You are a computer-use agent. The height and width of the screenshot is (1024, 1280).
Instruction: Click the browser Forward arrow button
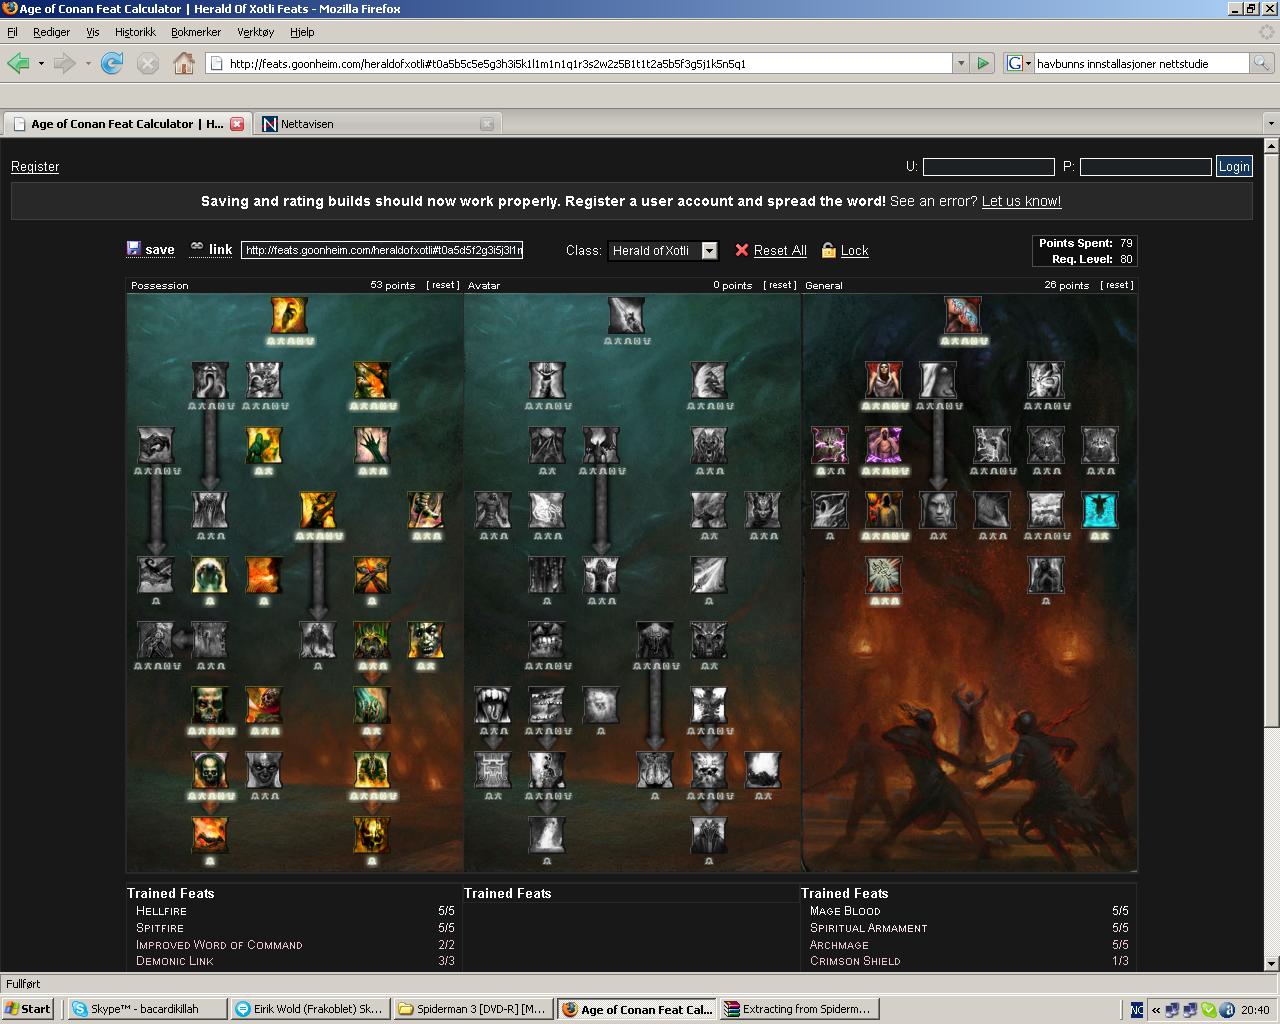(65, 63)
